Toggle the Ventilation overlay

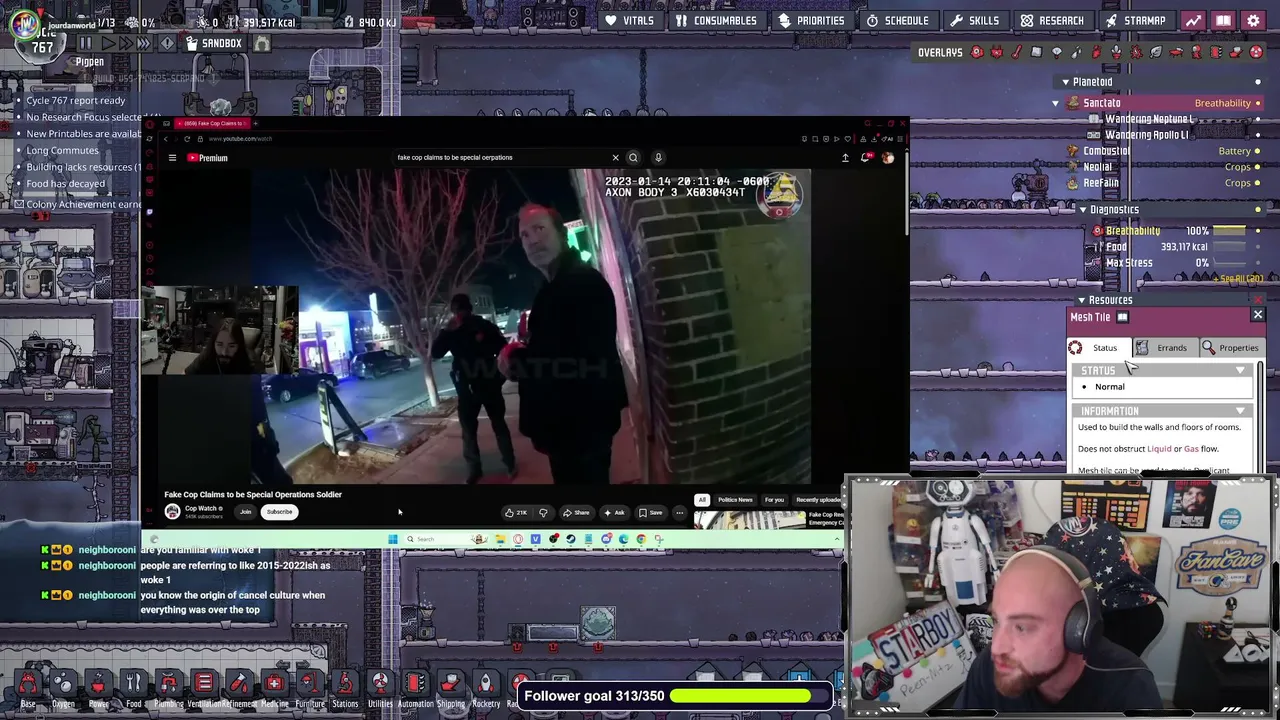(1097, 52)
